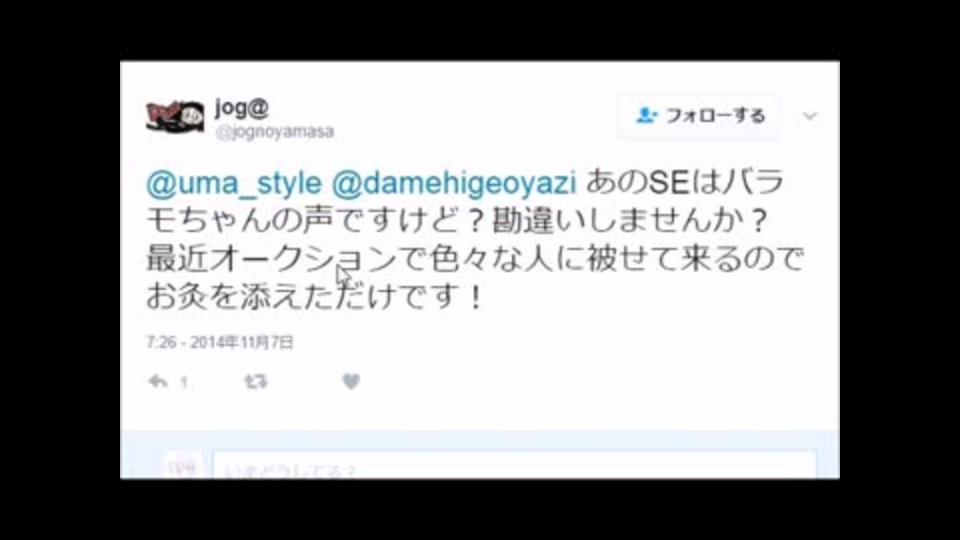Click the display name jog@
This screenshot has width=960, height=540.
click(x=242, y=107)
